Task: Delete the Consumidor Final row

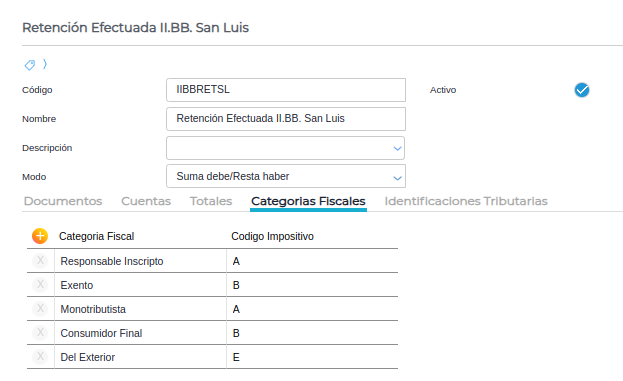Action: click(40, 333)
